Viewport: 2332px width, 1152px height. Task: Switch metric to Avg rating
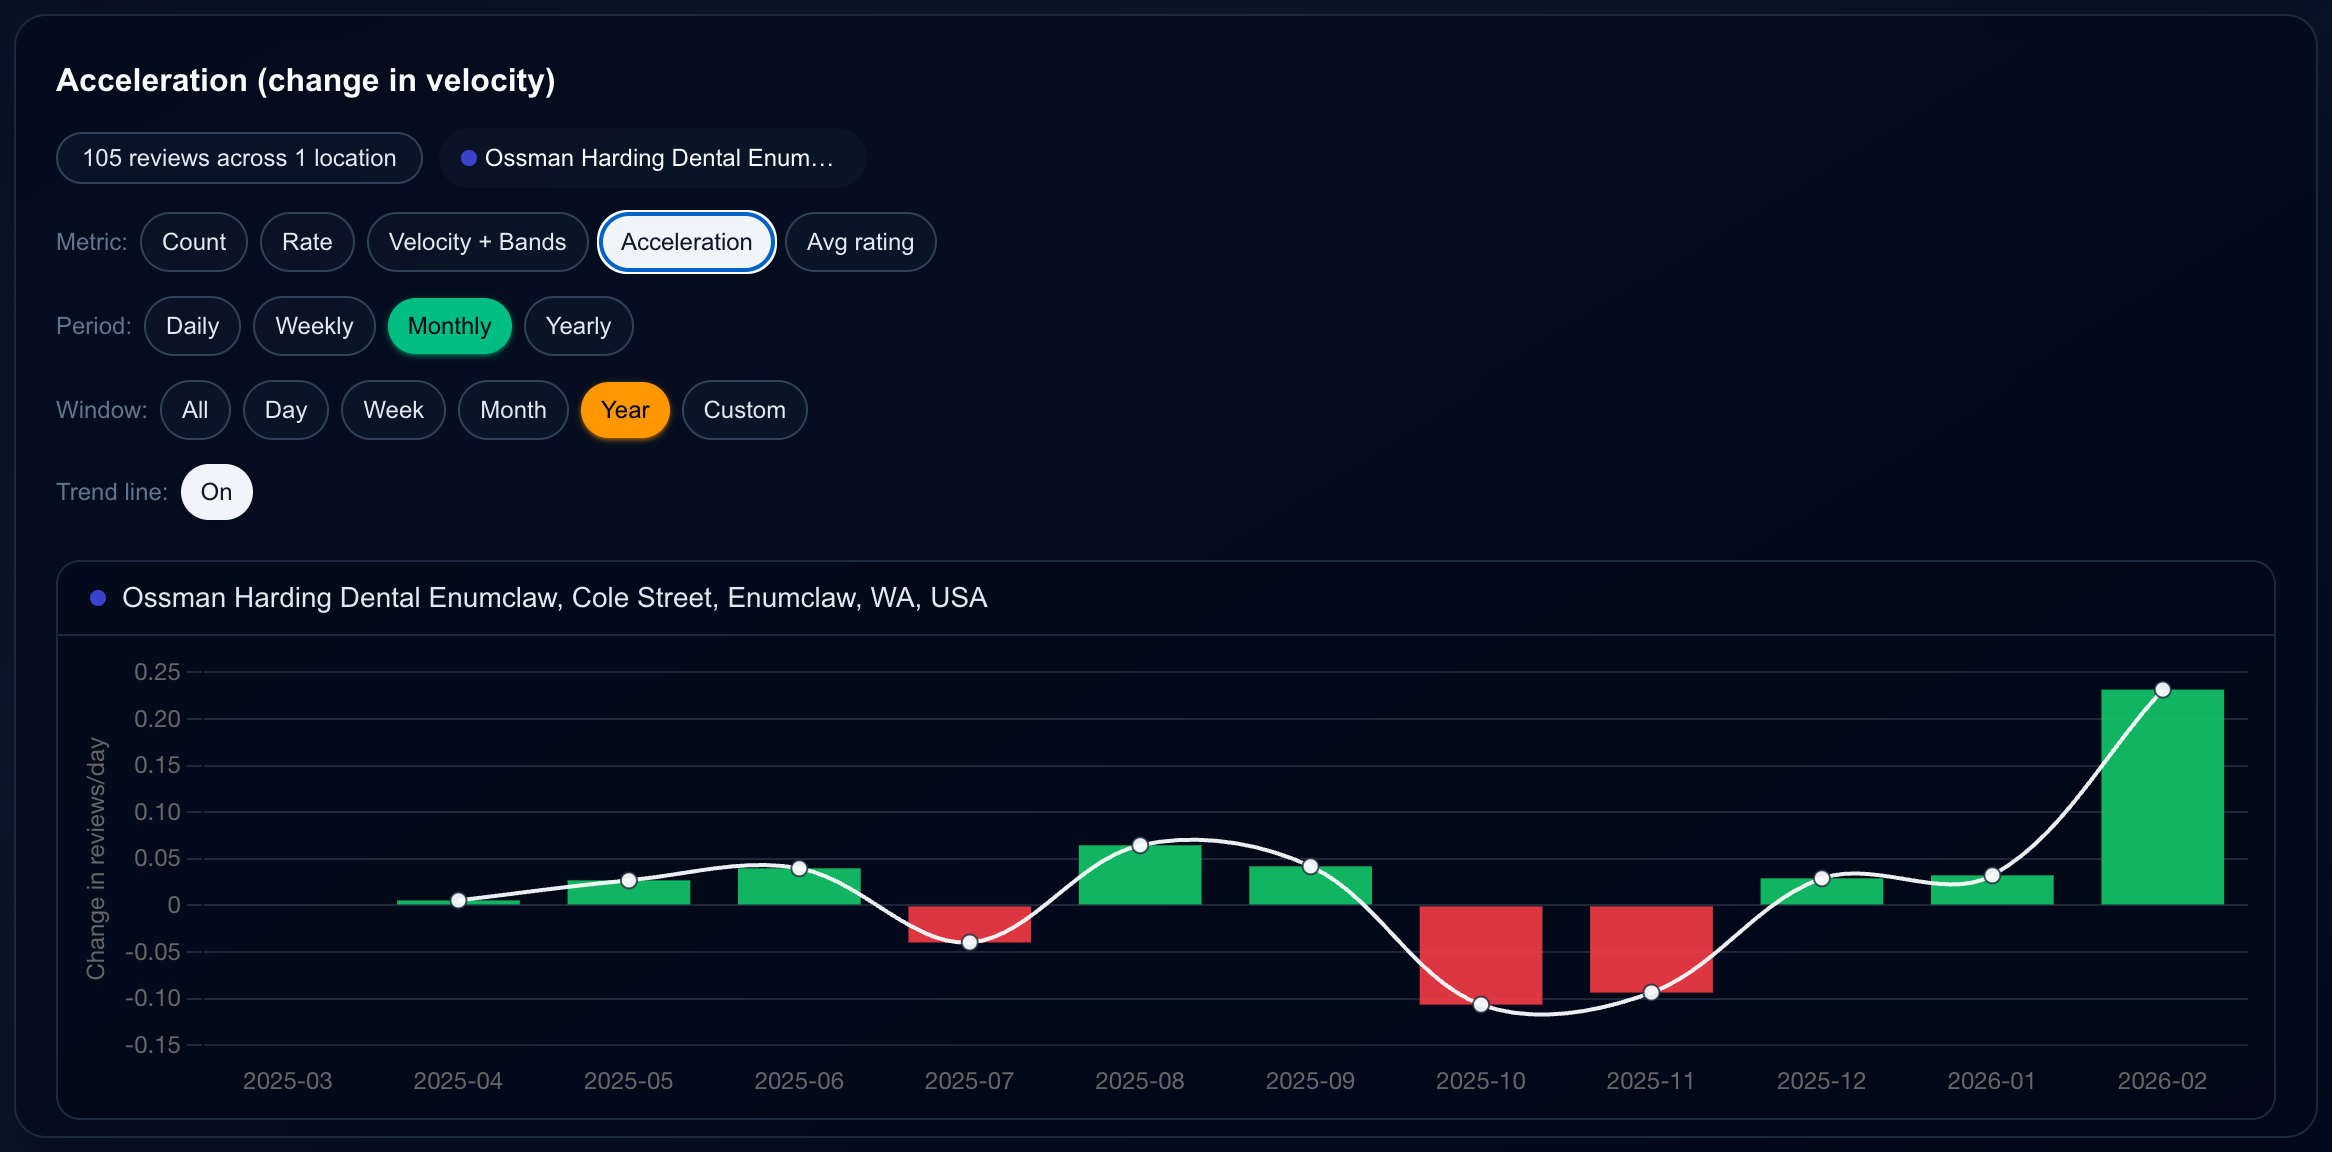click(x=860, y=242)
